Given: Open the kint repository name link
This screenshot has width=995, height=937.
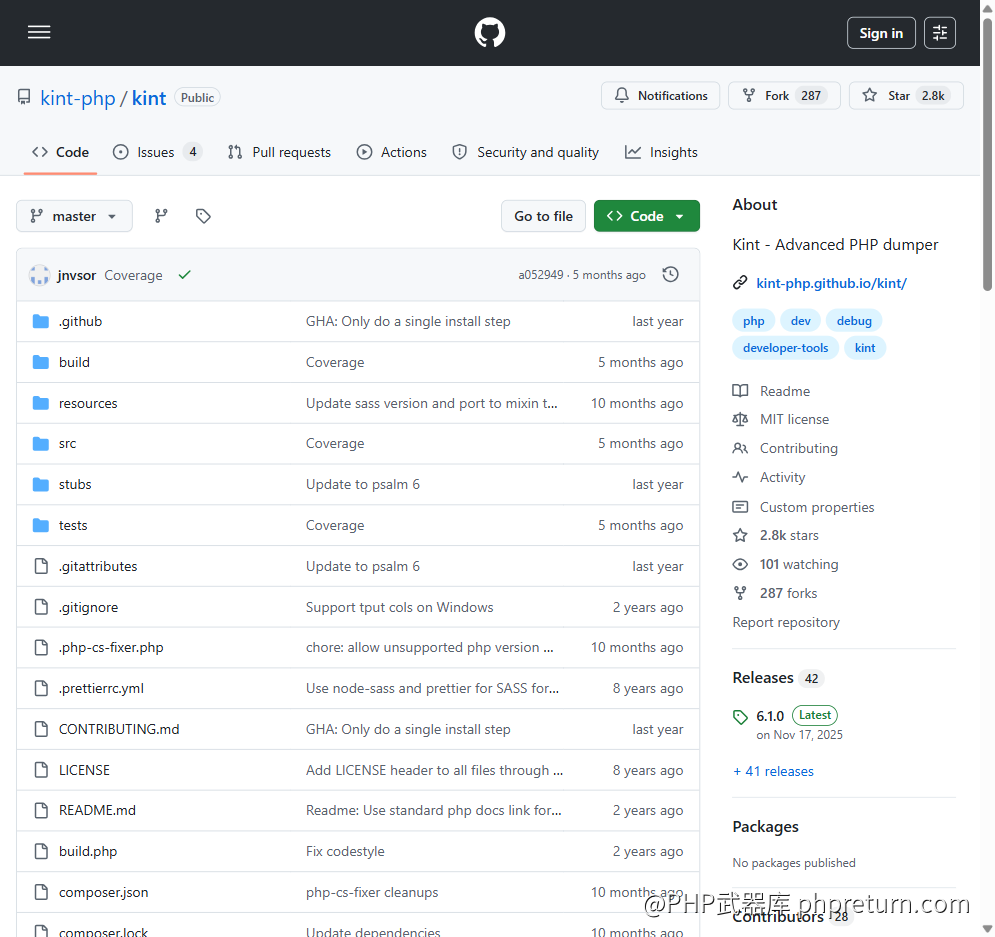Looking at the screenshot, I should pos(149,98).
